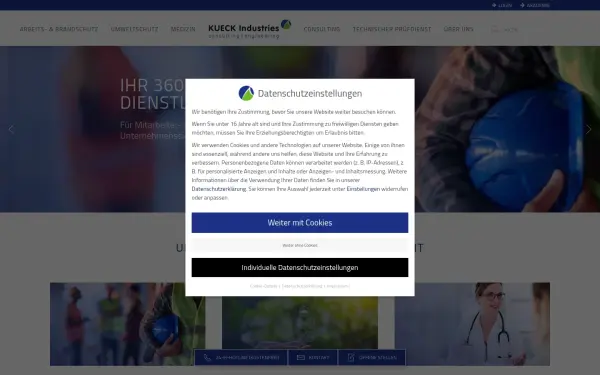600x375 pixels.
Task: Click the Login arrow icon in top bar
Action: point(494,5)
